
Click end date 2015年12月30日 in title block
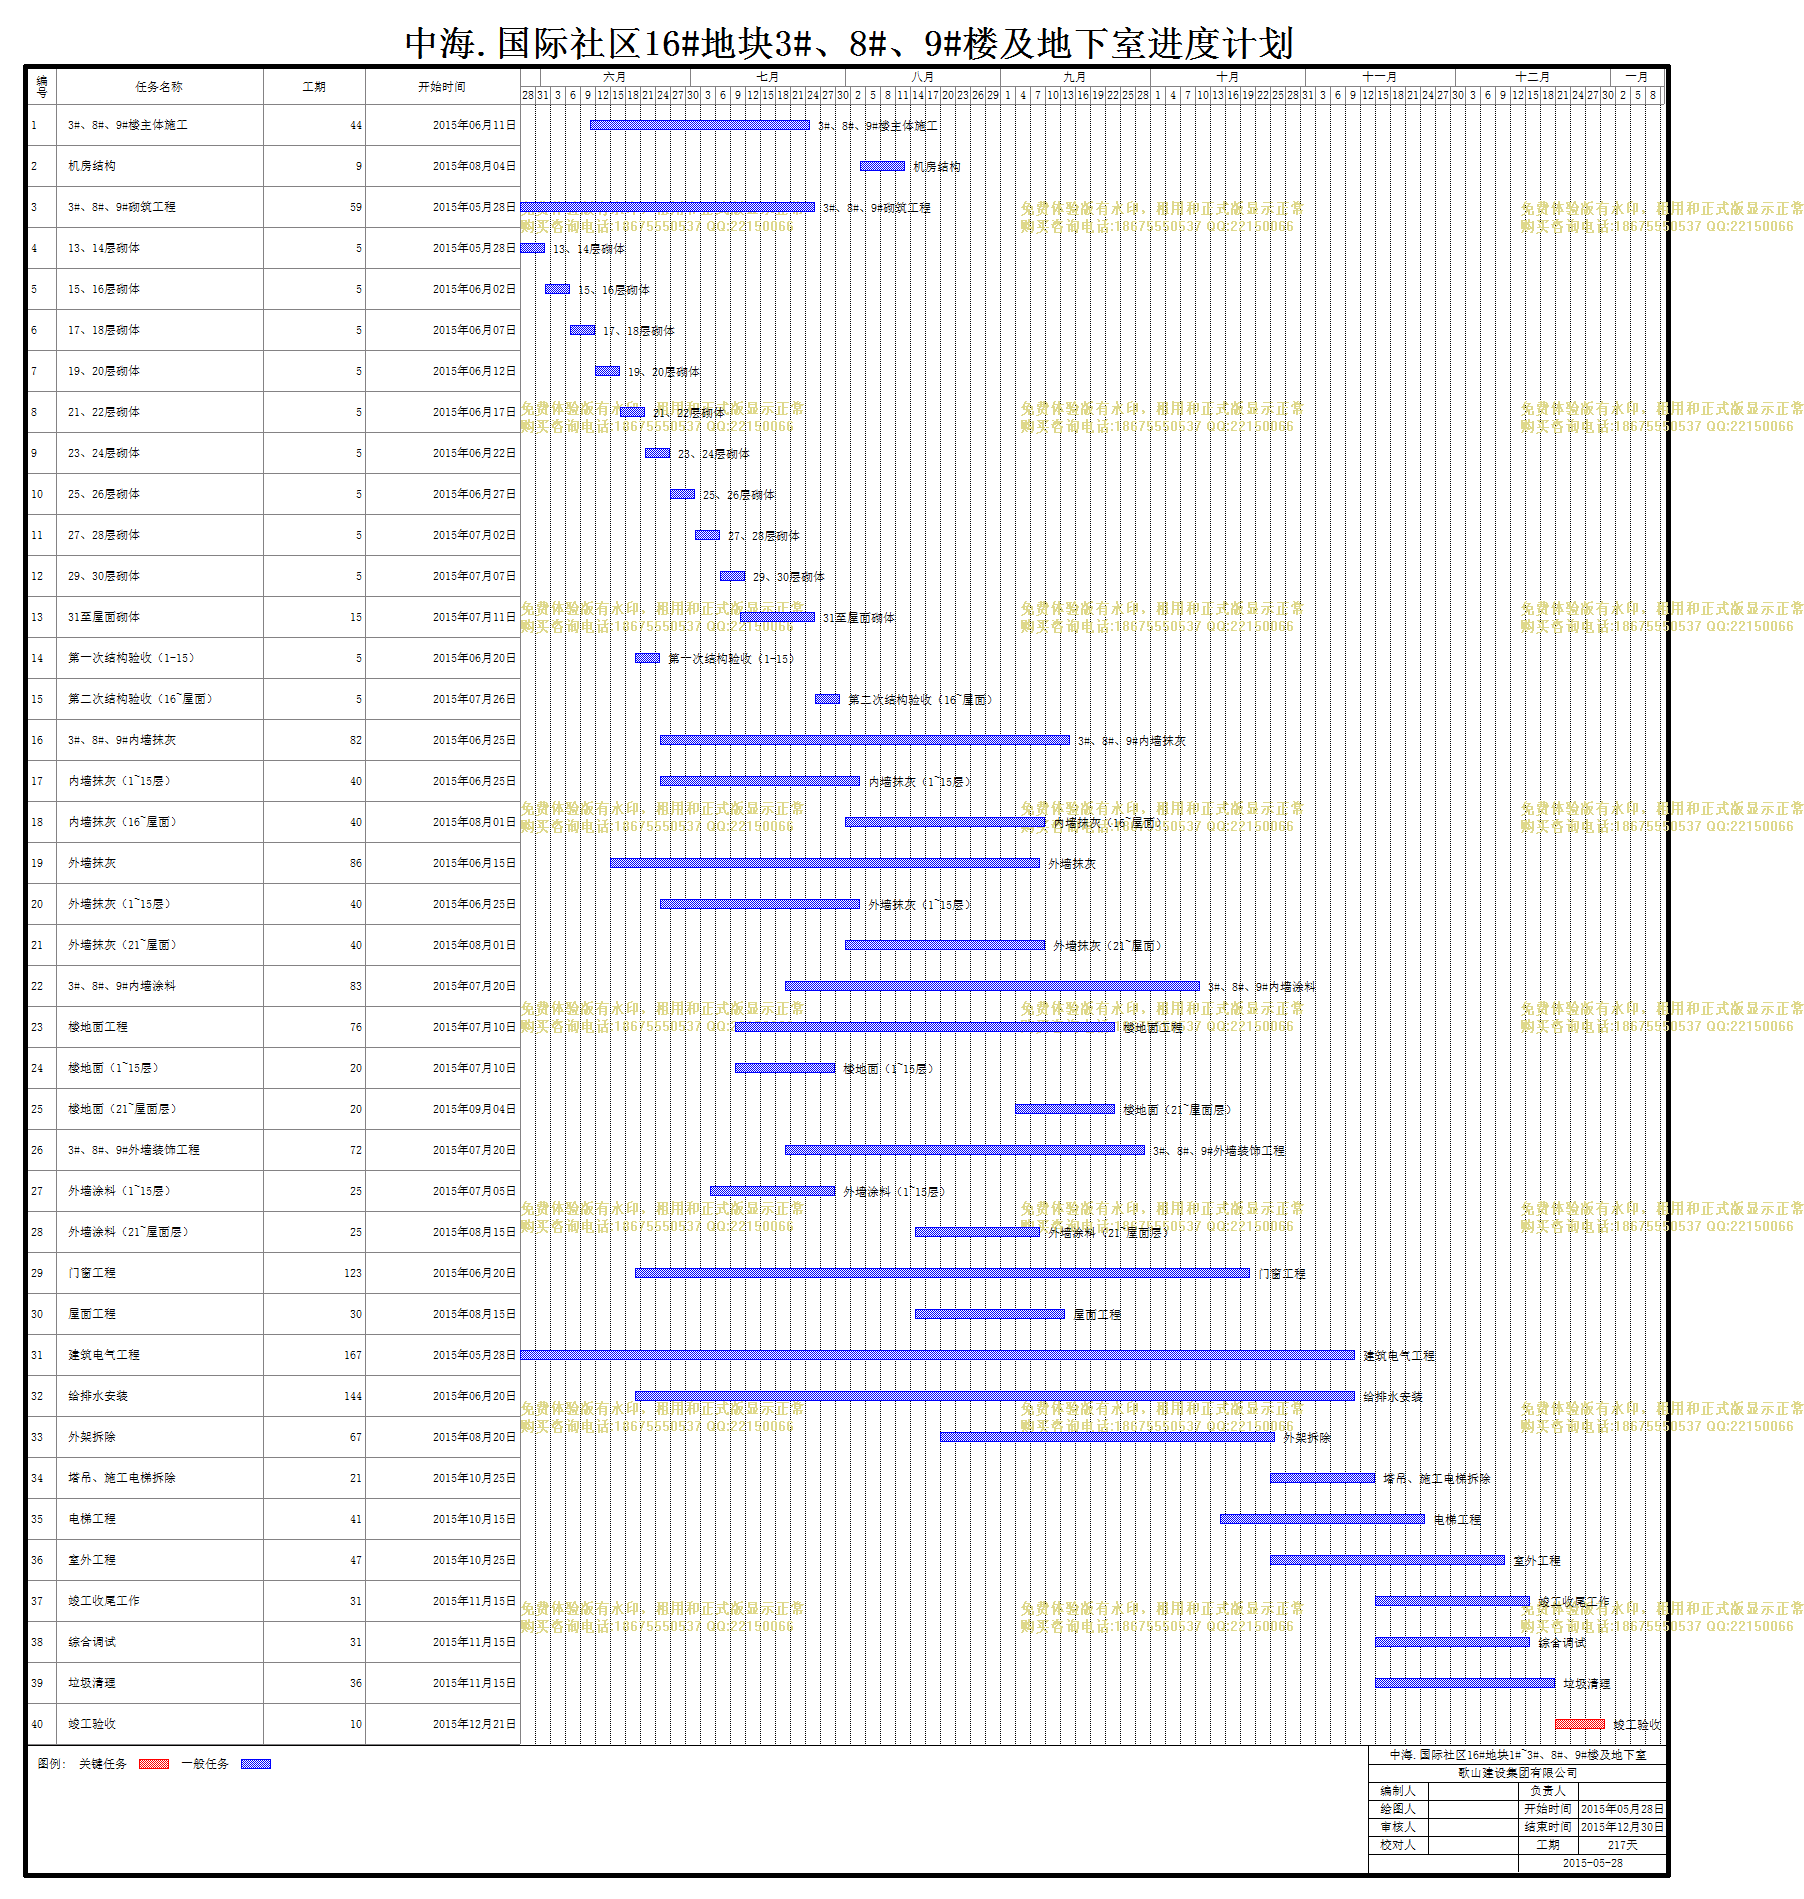pos(1622,1827)
